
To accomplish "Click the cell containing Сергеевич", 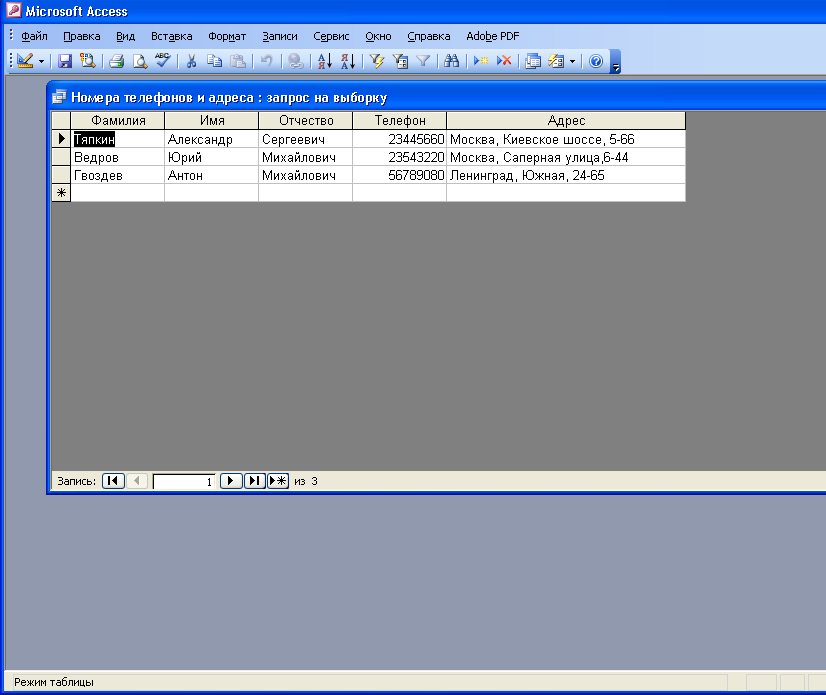I will click(306, 139).
